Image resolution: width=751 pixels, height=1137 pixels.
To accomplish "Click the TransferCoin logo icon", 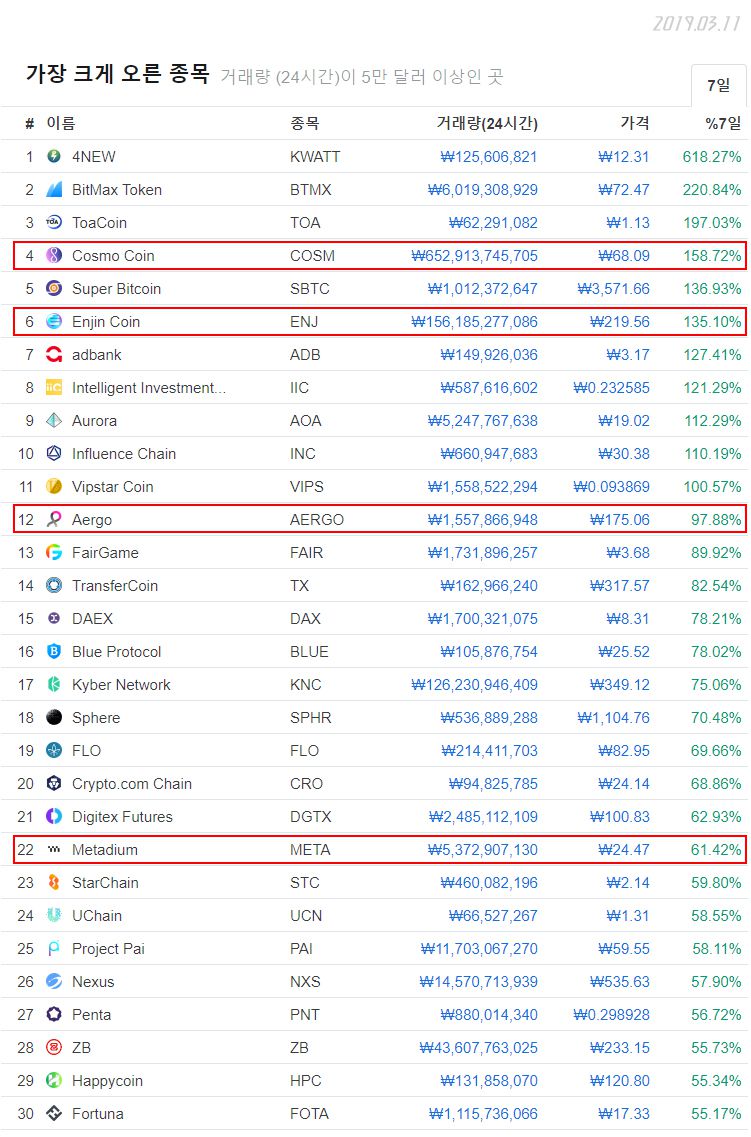I will click(x=54, y=585).
